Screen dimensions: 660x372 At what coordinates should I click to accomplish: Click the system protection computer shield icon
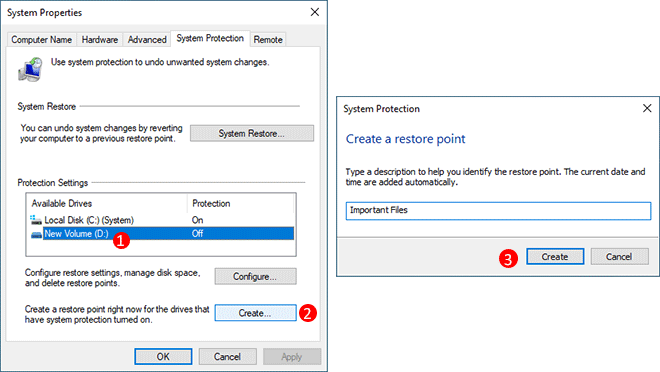pyautogui.click(x=30, y=69)
